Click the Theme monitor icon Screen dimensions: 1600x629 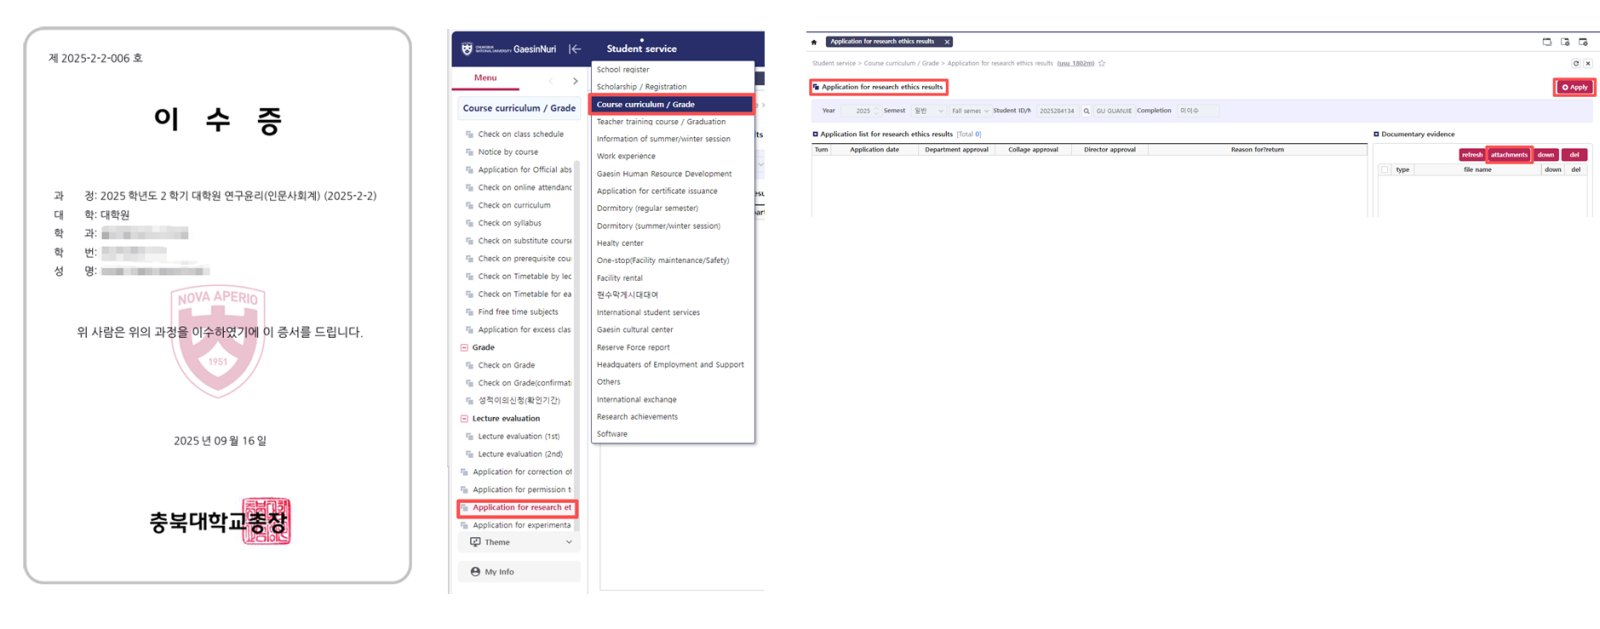pos(475,542)
